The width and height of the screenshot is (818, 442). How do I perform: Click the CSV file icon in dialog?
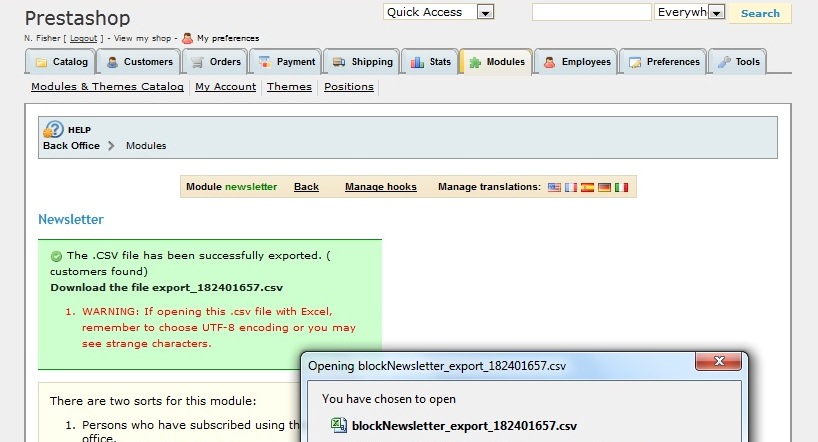[339, 425]
